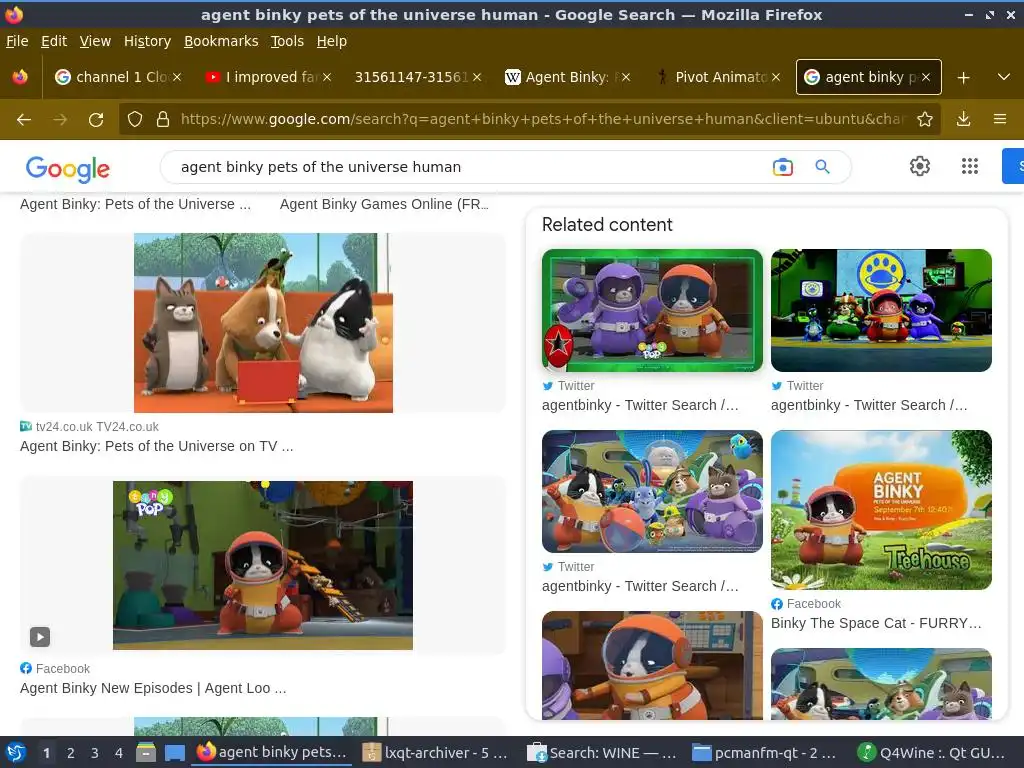Image resolution: width=1024 pixels, height=768 pixels.
Task: Open 'Agent Binky Games Online (FR' result
Action: [384, 204]
